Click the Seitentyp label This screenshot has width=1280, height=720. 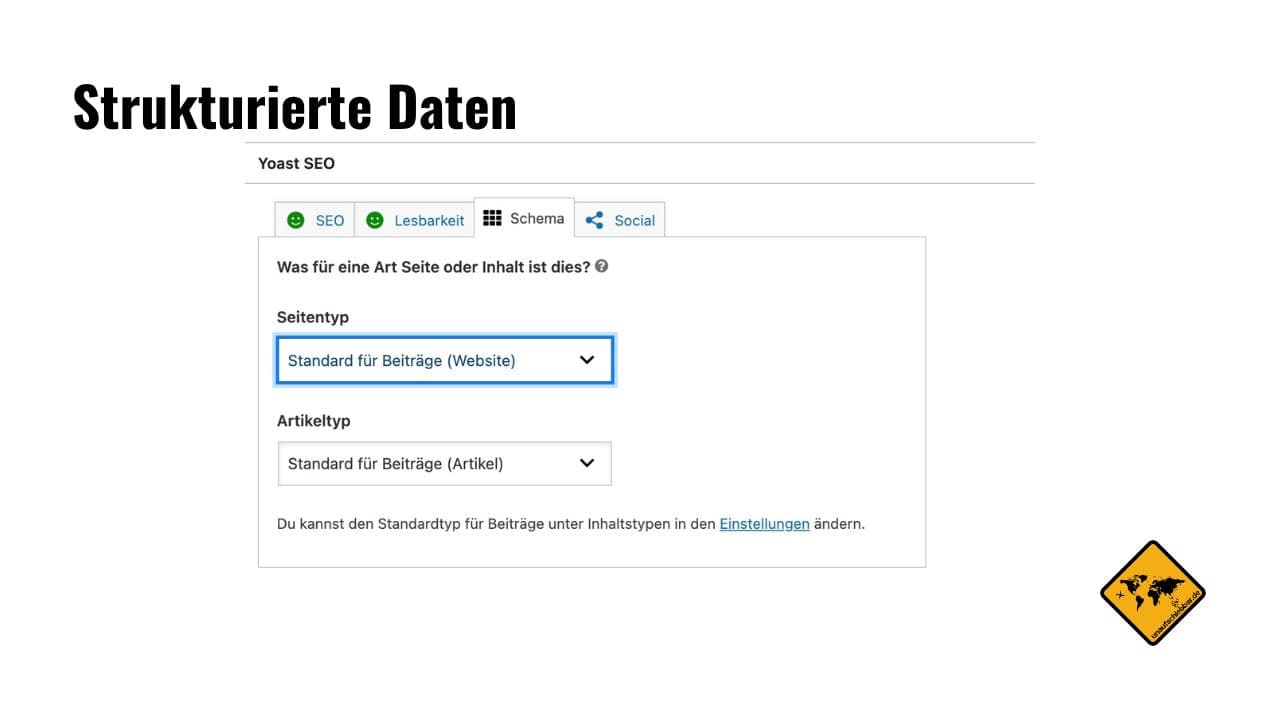[313, 317]
